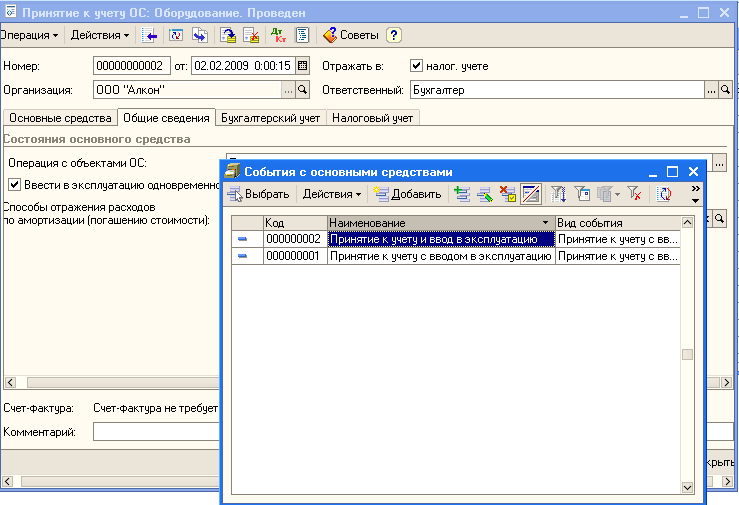Open Действия dropdown in events window
The image size is (739, 505).
click(x=332, y=194)
